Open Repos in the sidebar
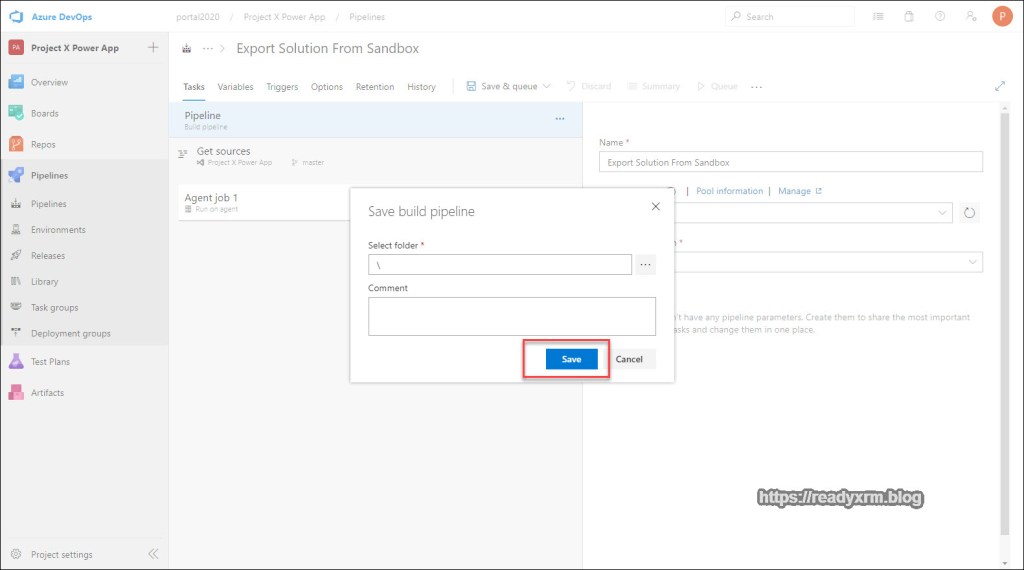Screen dimensions: 1024x570 coord(43,145)
